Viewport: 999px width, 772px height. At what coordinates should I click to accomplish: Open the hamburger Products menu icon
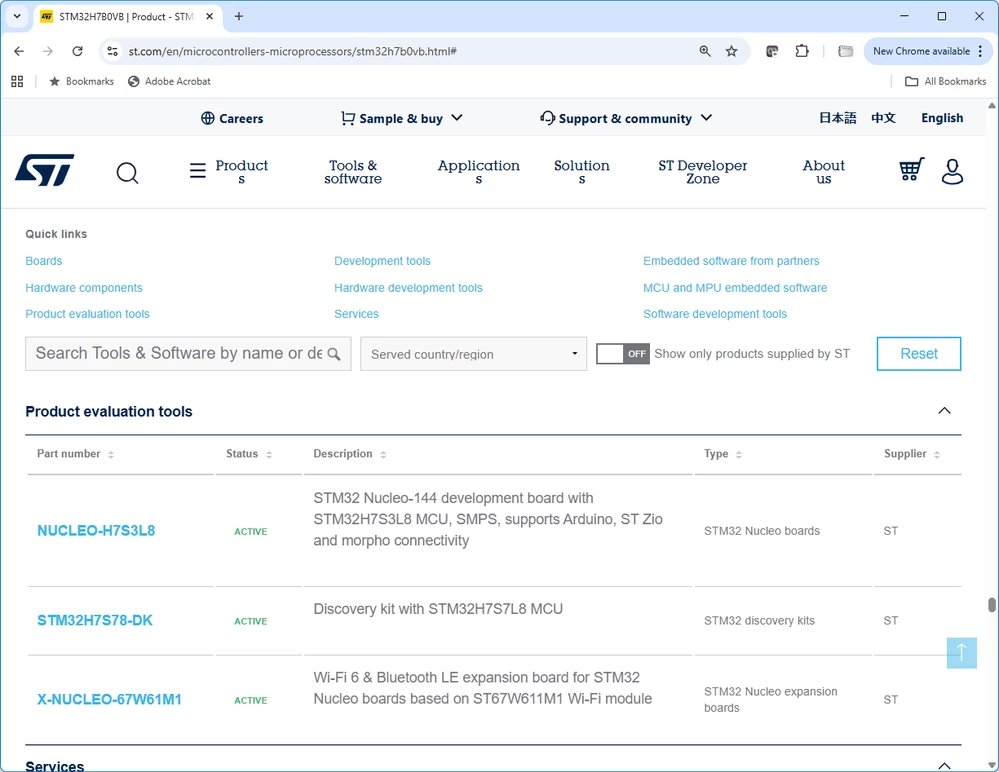pyautogui.click(x=198, y=170)
